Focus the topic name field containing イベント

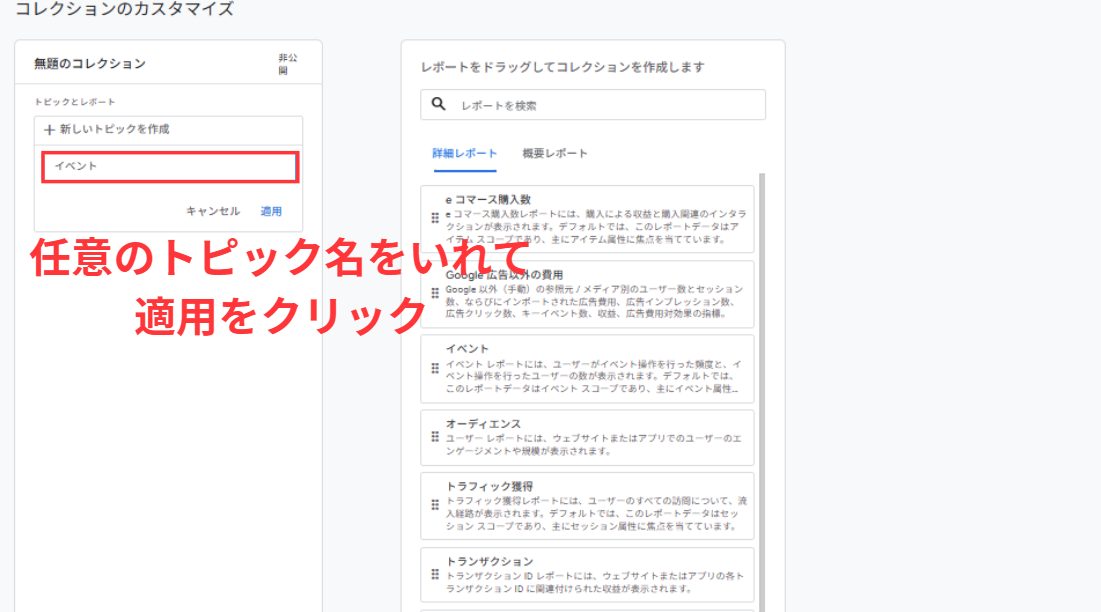point(170,167)
